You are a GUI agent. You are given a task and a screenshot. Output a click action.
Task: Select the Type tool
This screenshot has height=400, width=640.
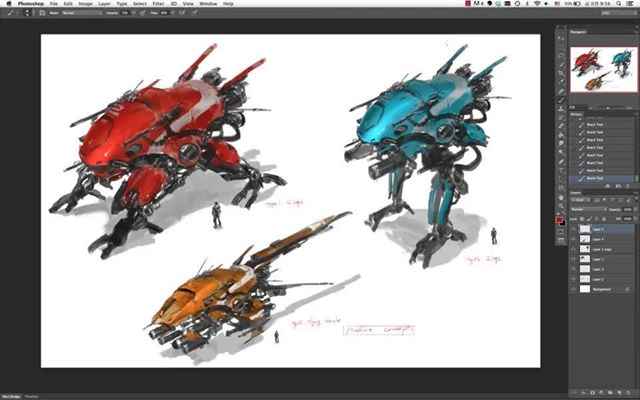[x=561, y=170]
